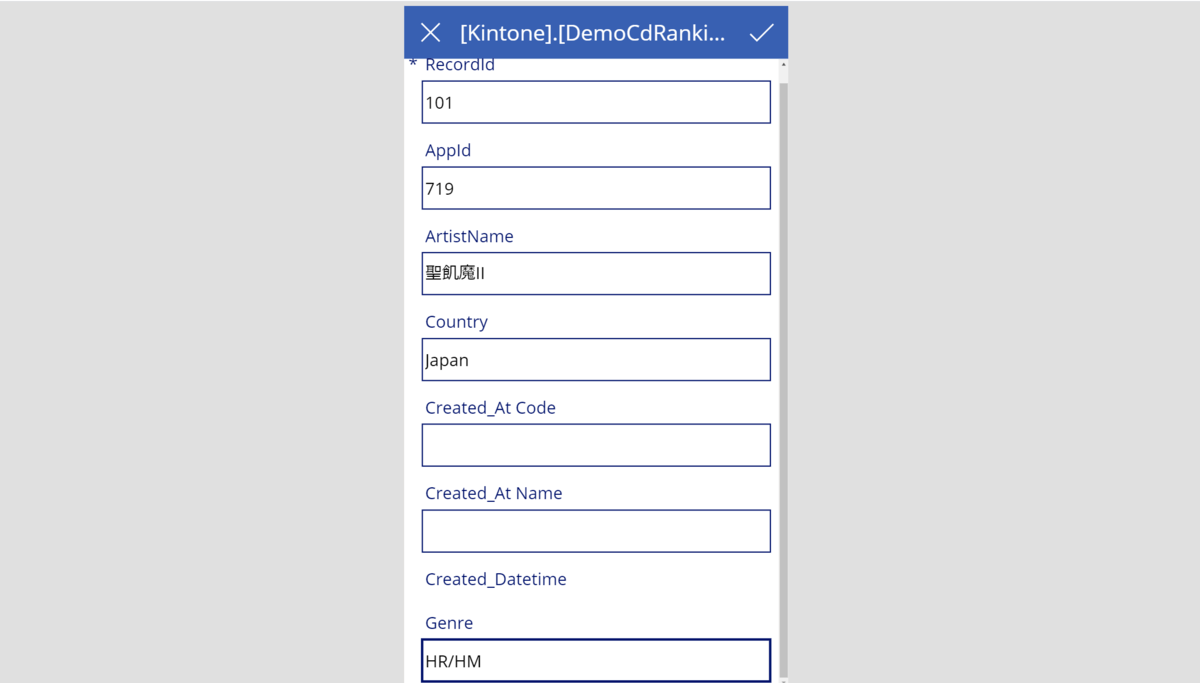Select the AppId field showing 719

[596, 188]
